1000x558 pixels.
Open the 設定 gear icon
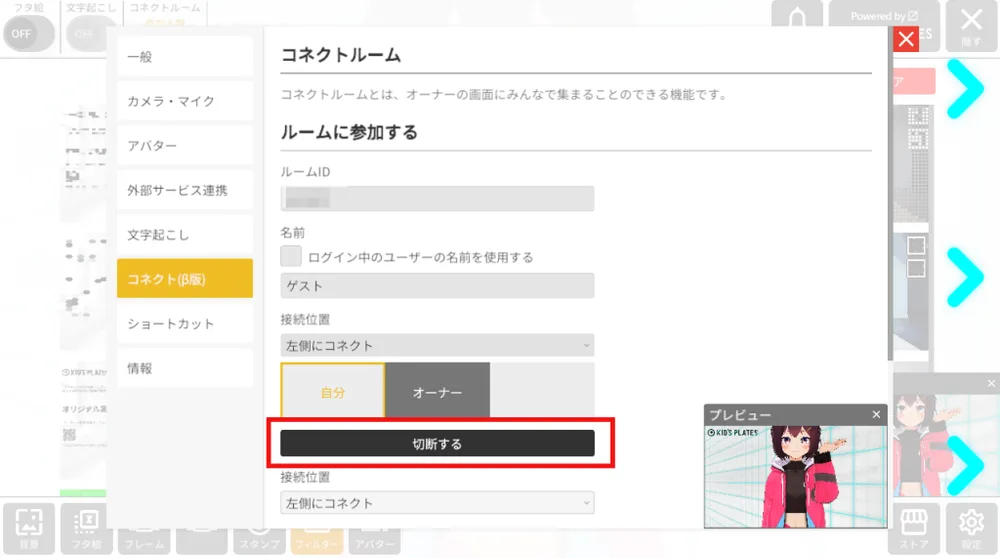[971, 528]
